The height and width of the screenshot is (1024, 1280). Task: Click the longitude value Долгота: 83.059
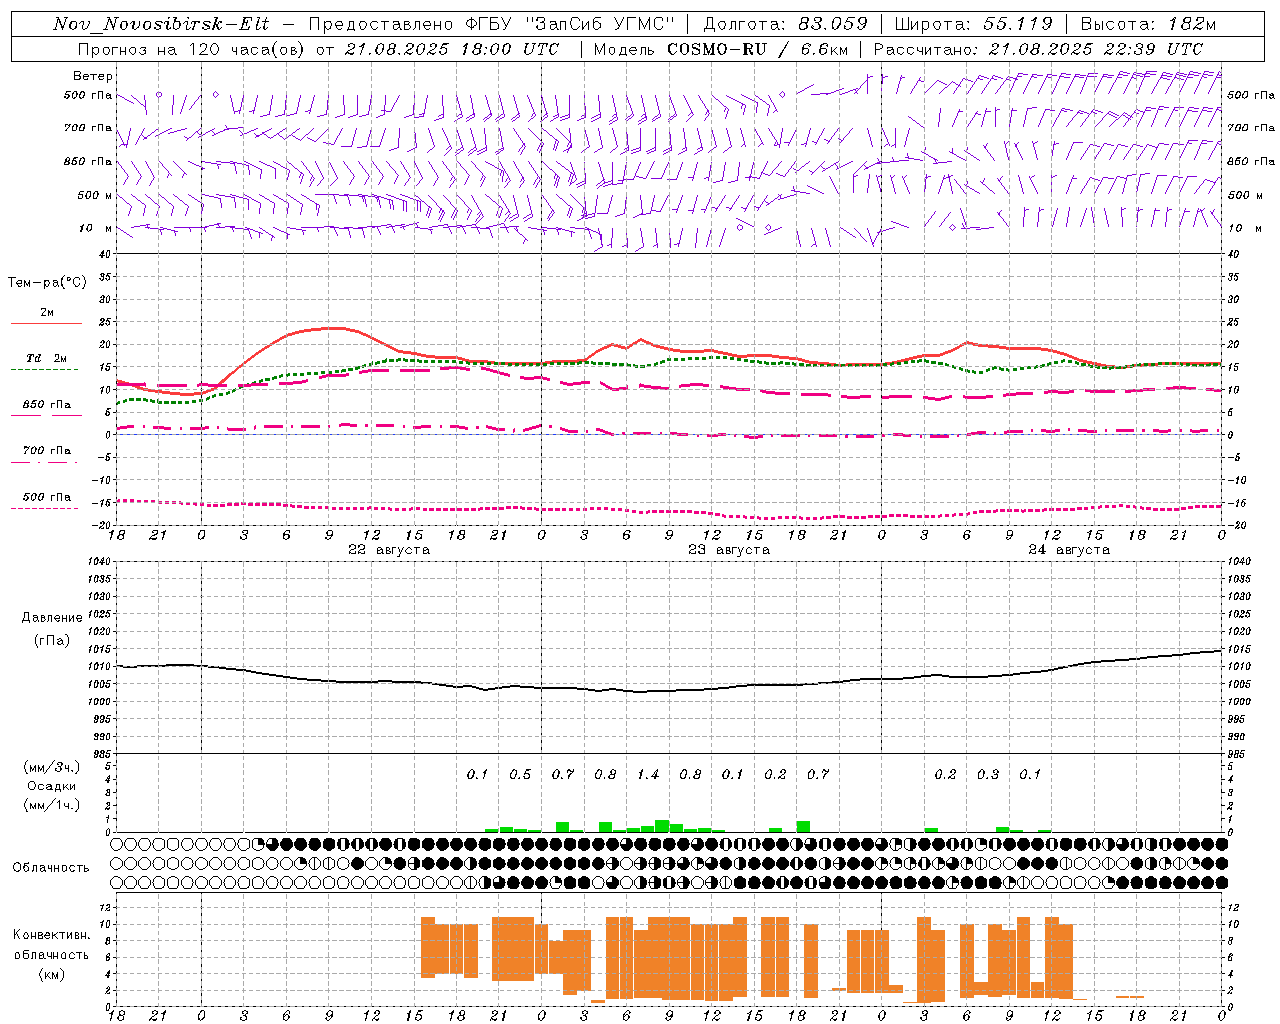785,24
